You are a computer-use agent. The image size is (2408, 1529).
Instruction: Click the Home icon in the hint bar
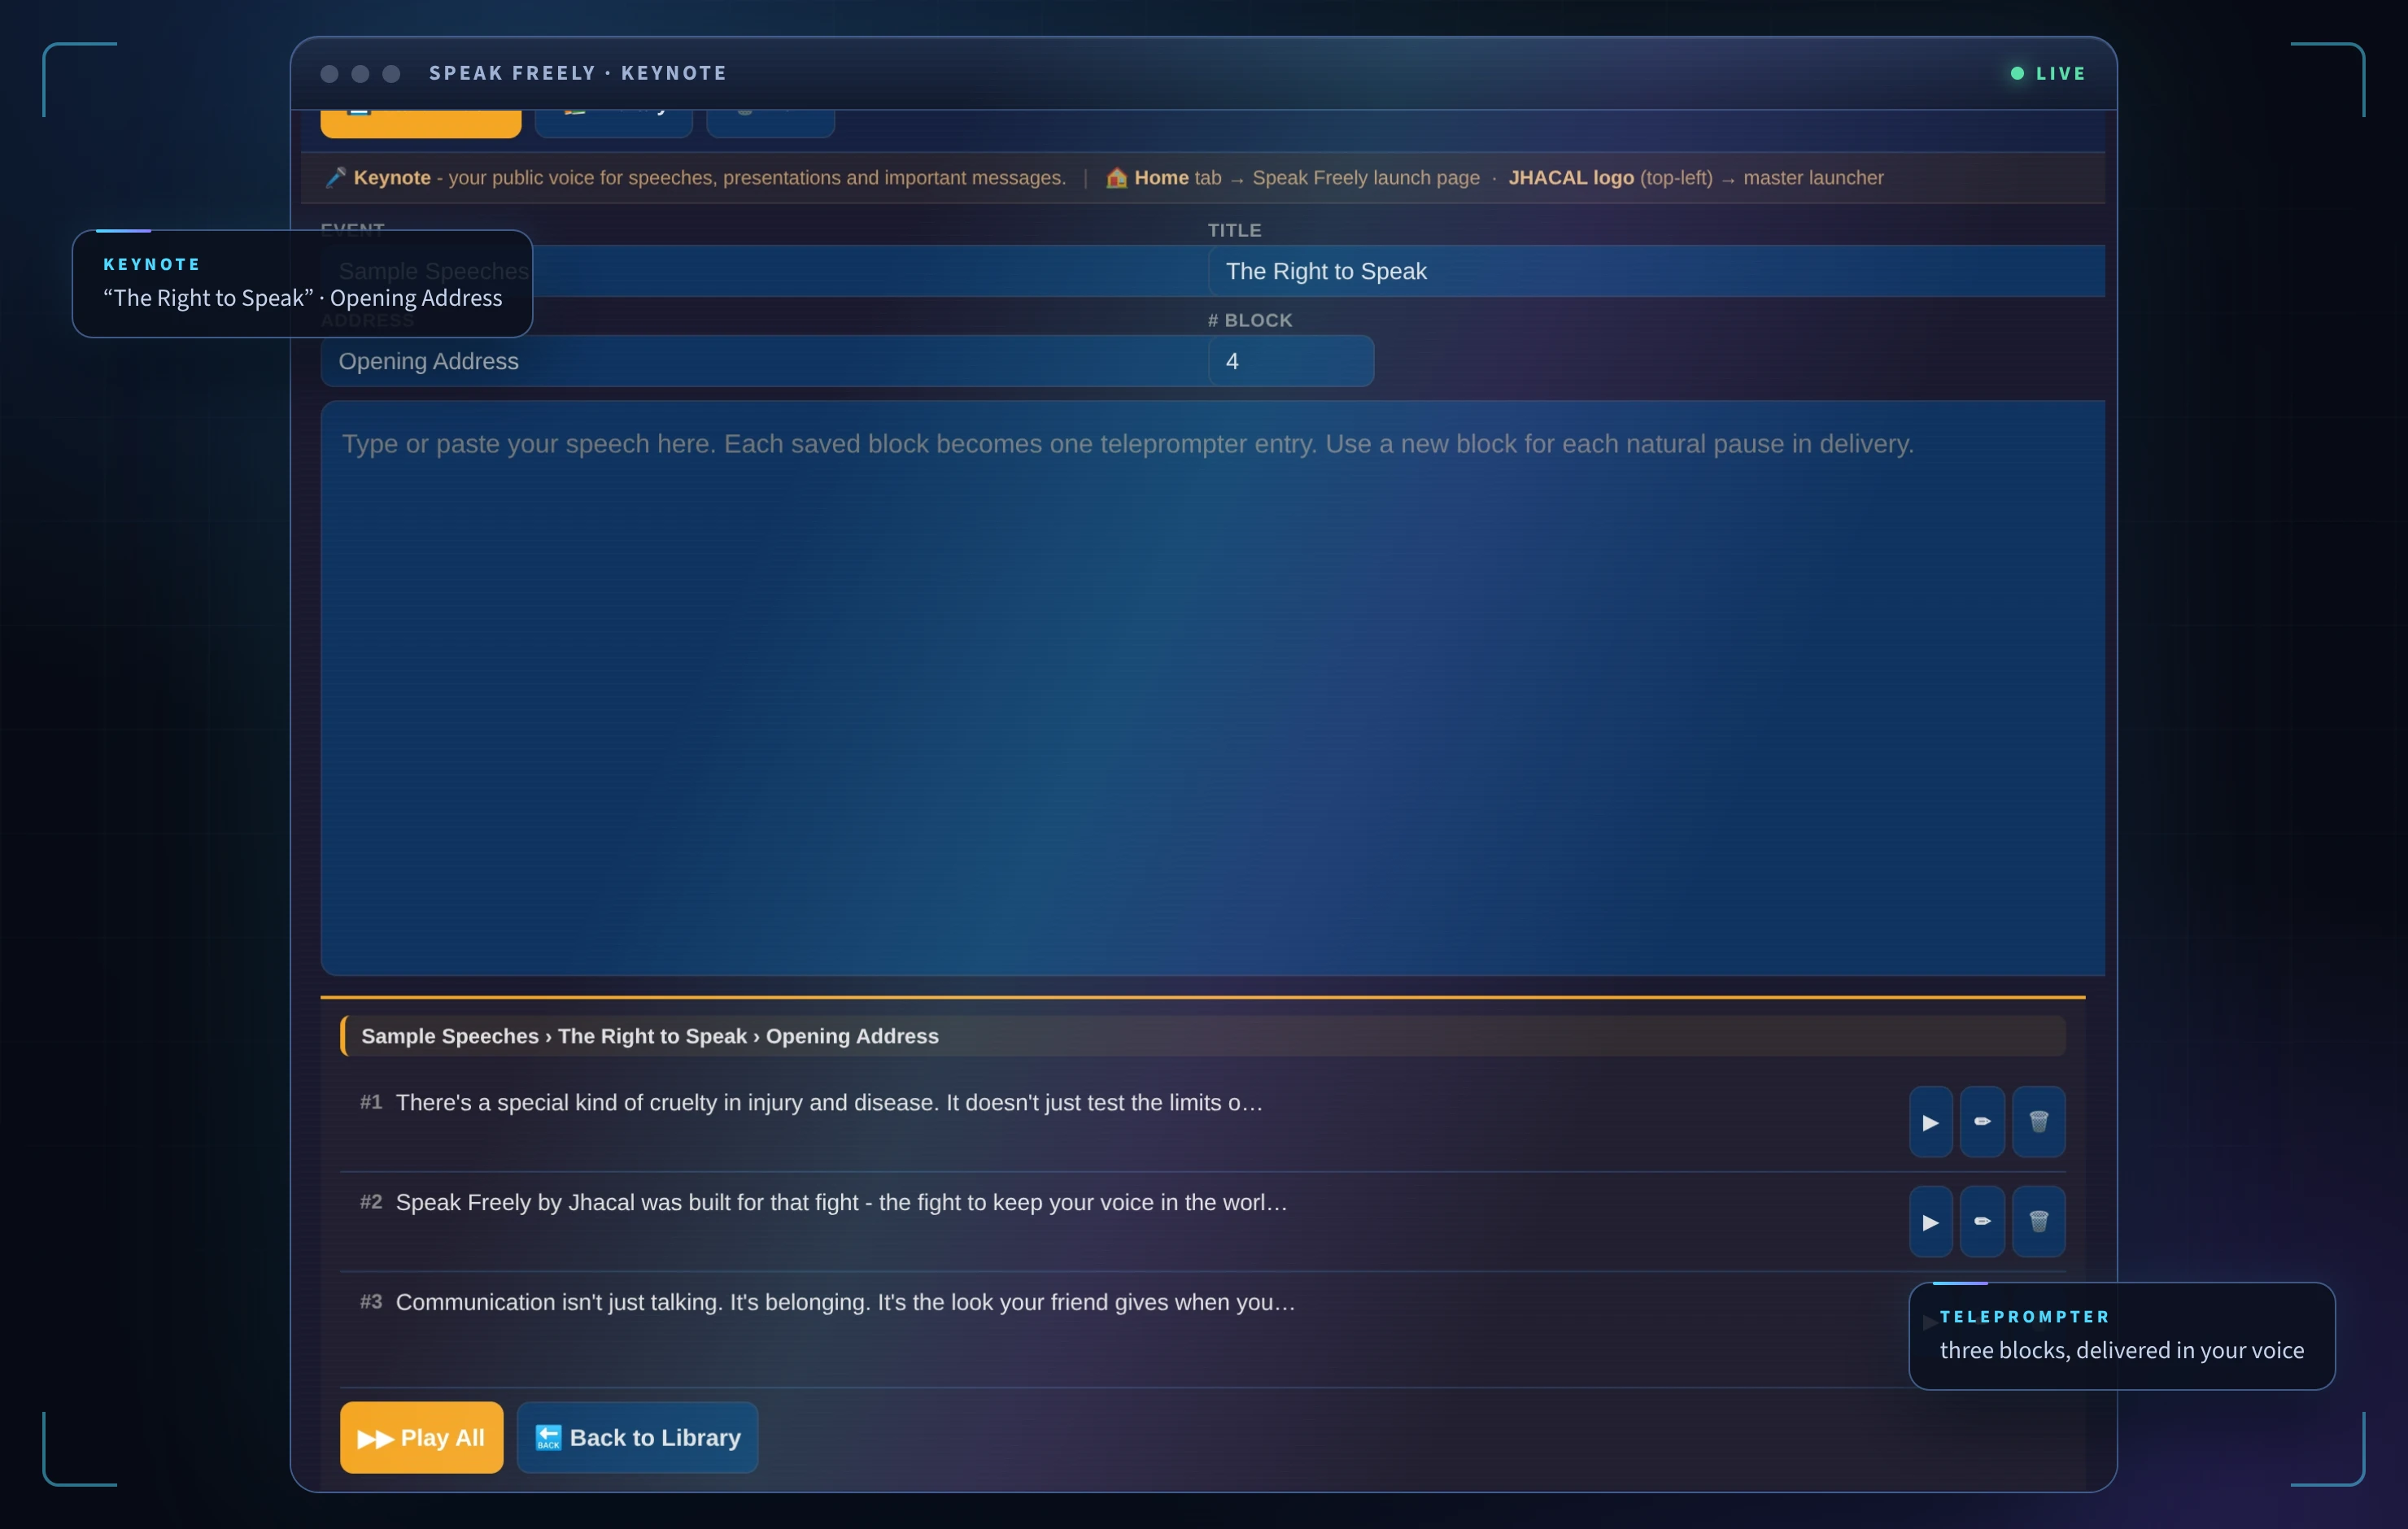[1116, 178]
